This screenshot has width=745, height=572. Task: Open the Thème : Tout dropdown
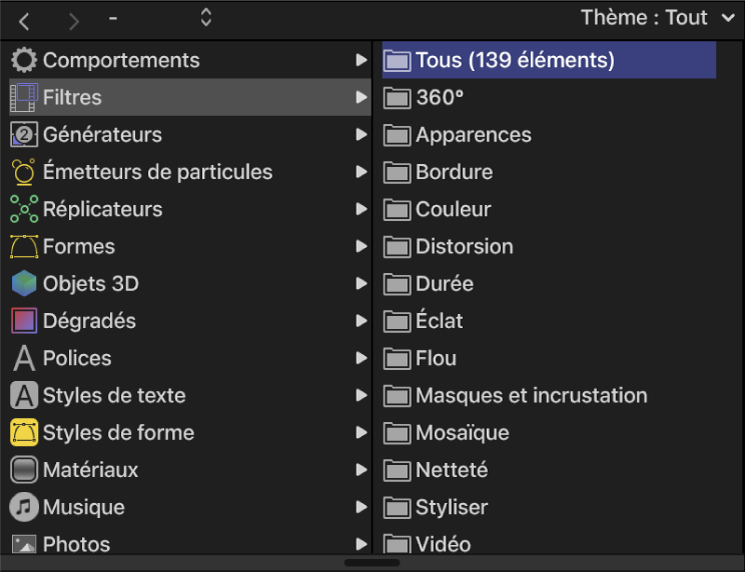[657, 18]
